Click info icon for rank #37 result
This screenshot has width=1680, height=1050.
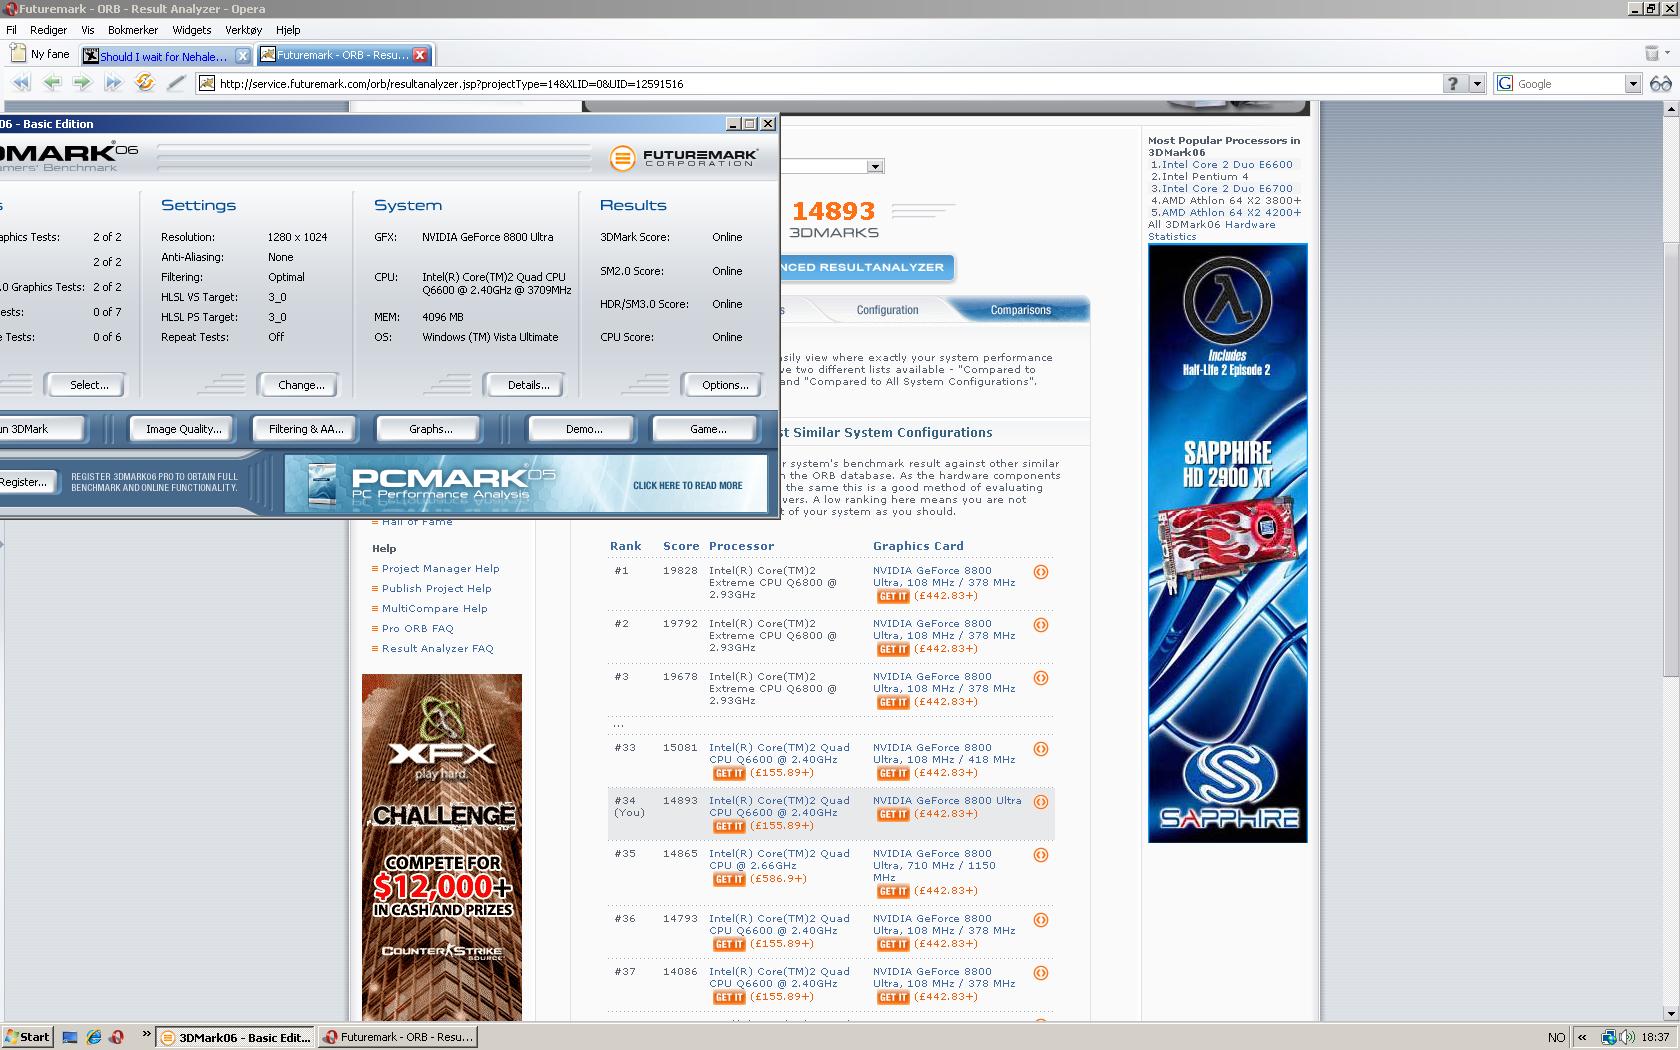(x=1041, y=973)
